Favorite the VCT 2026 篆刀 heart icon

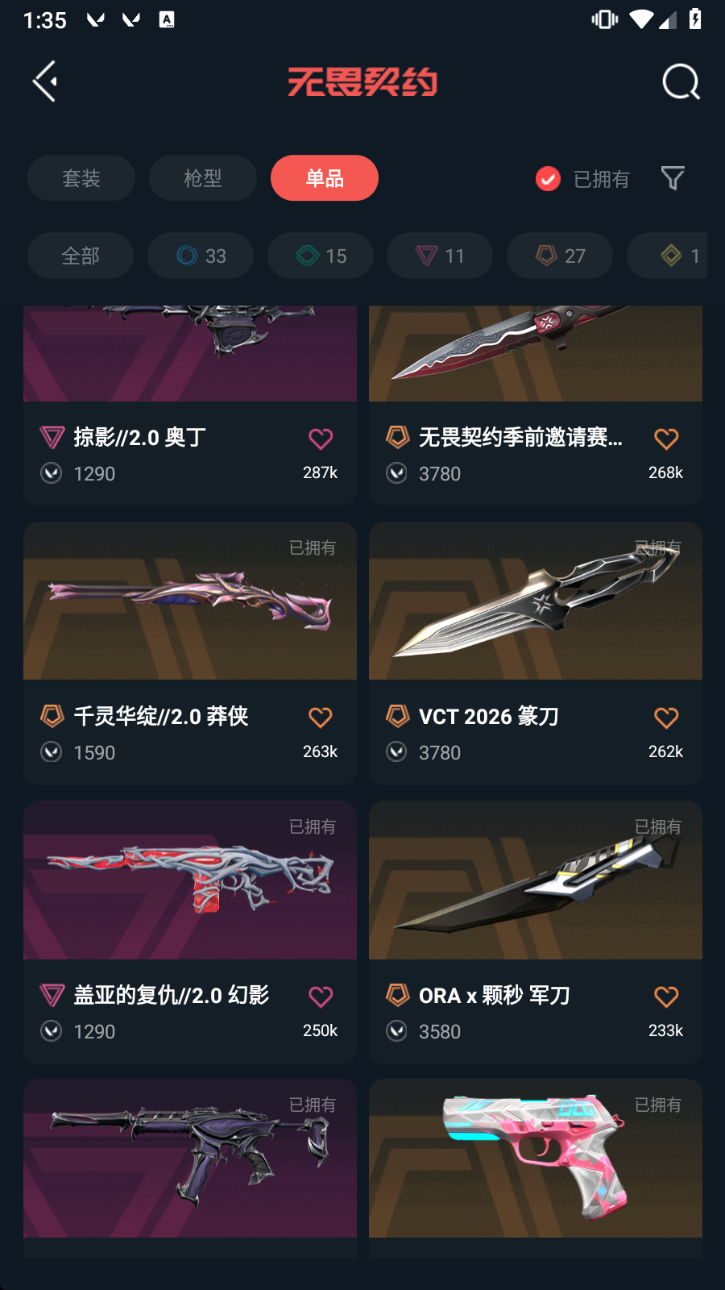[666, 717]
